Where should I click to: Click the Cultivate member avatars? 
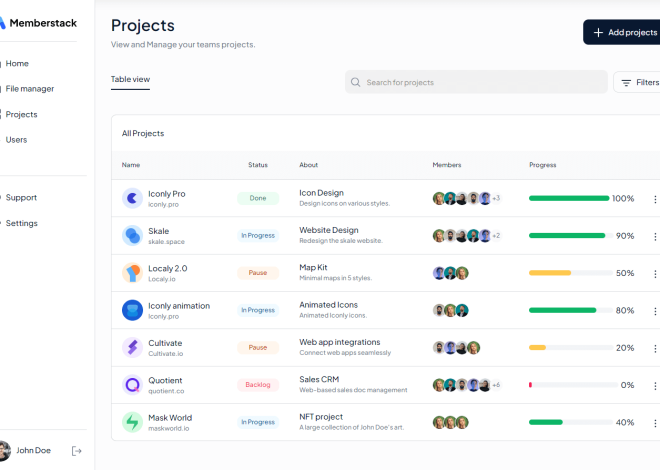coord(456,348)
